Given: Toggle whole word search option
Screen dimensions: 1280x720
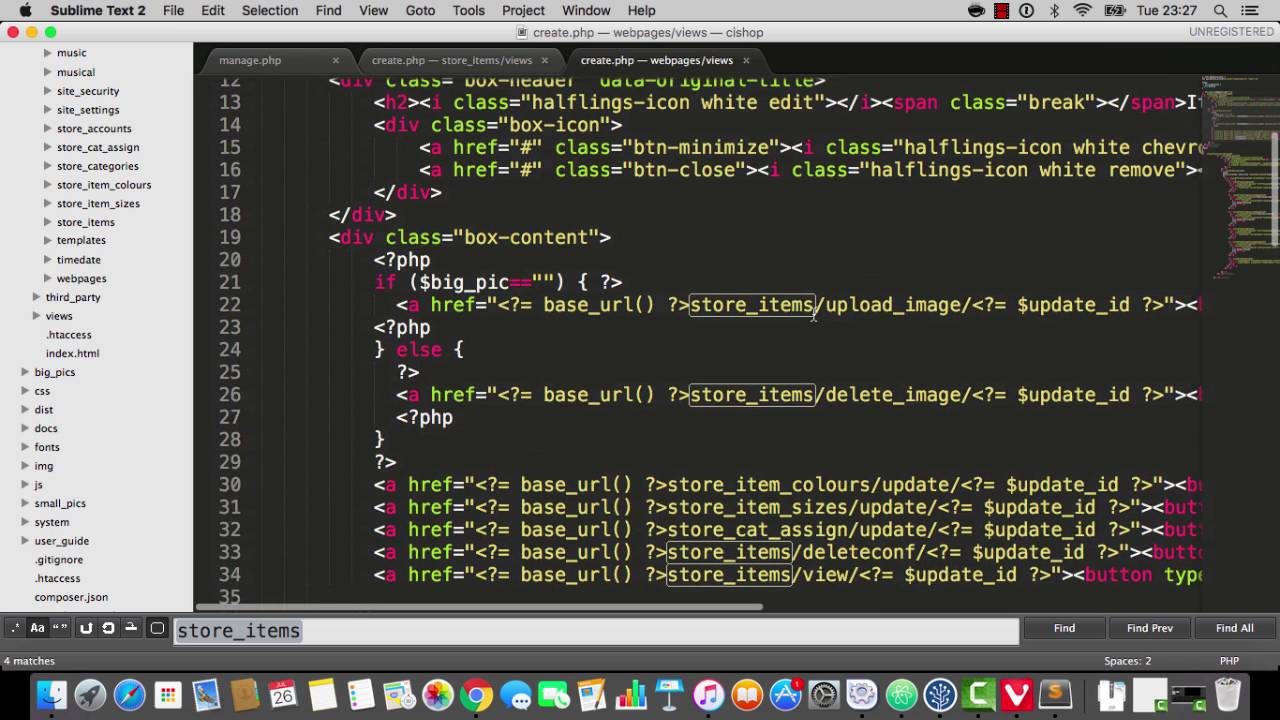Looking at the screenshot, I should pyautogui.click(x=59, y=628).
